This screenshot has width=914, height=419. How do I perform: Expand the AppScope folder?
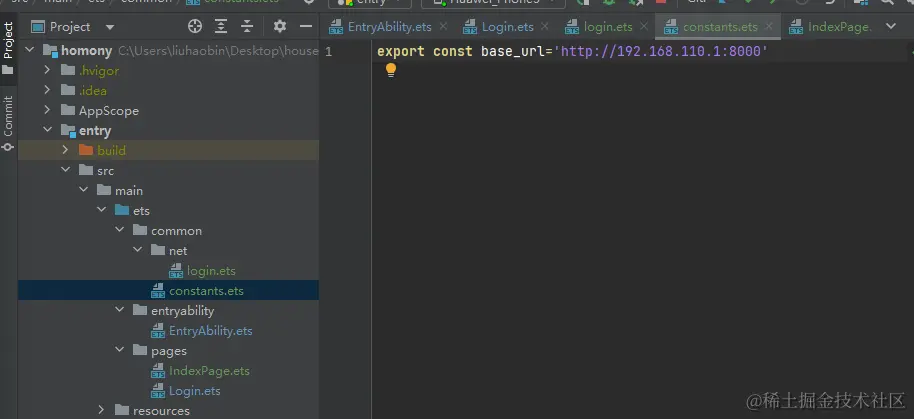click(48, 110)
